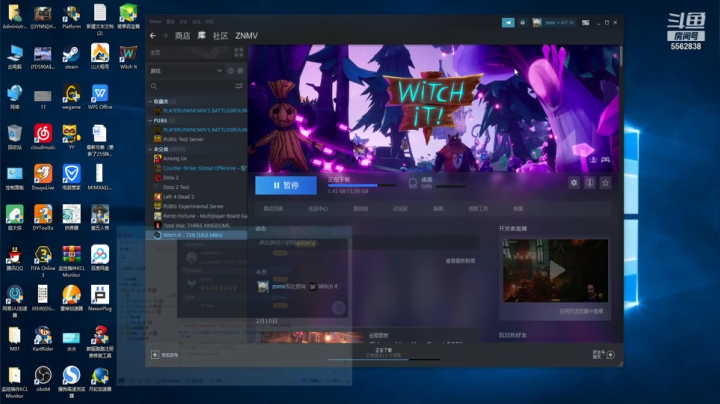The image size is (720, 404).
Task: Select Witch It downloading entry in list
Action: pos(197,235)
